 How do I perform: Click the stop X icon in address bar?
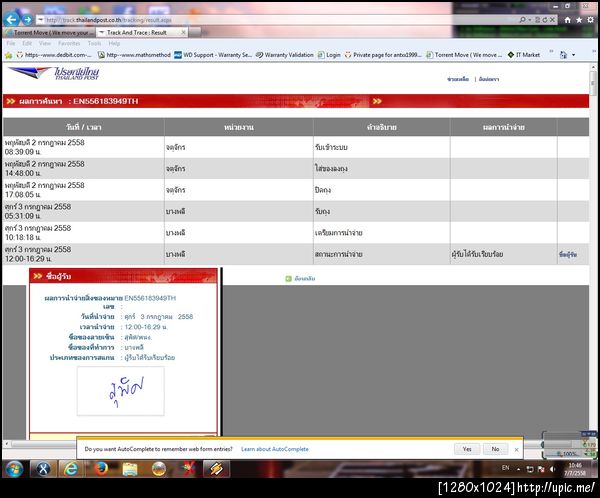(x=552, y=20)
